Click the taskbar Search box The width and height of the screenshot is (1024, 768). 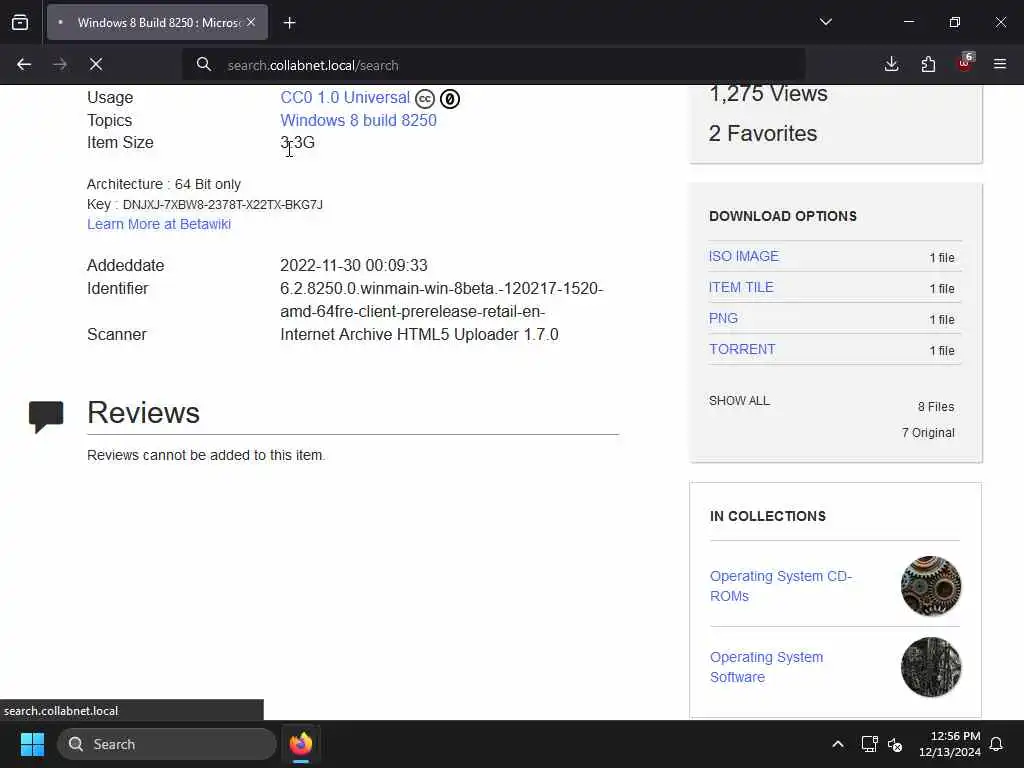click(167, 744)
